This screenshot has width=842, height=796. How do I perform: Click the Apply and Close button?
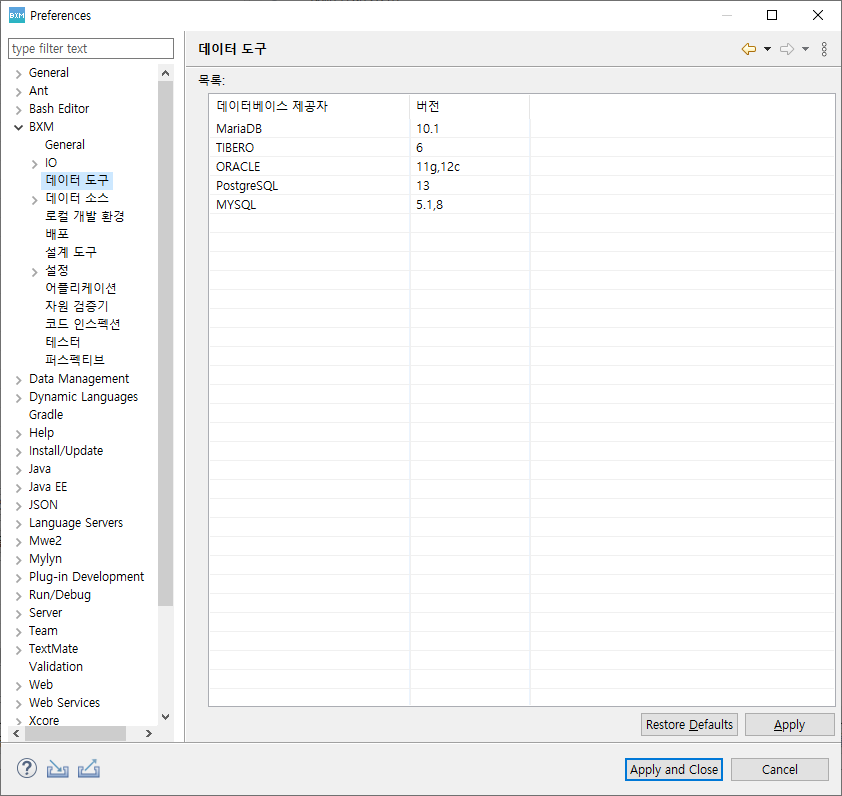[x=674, y=769]
